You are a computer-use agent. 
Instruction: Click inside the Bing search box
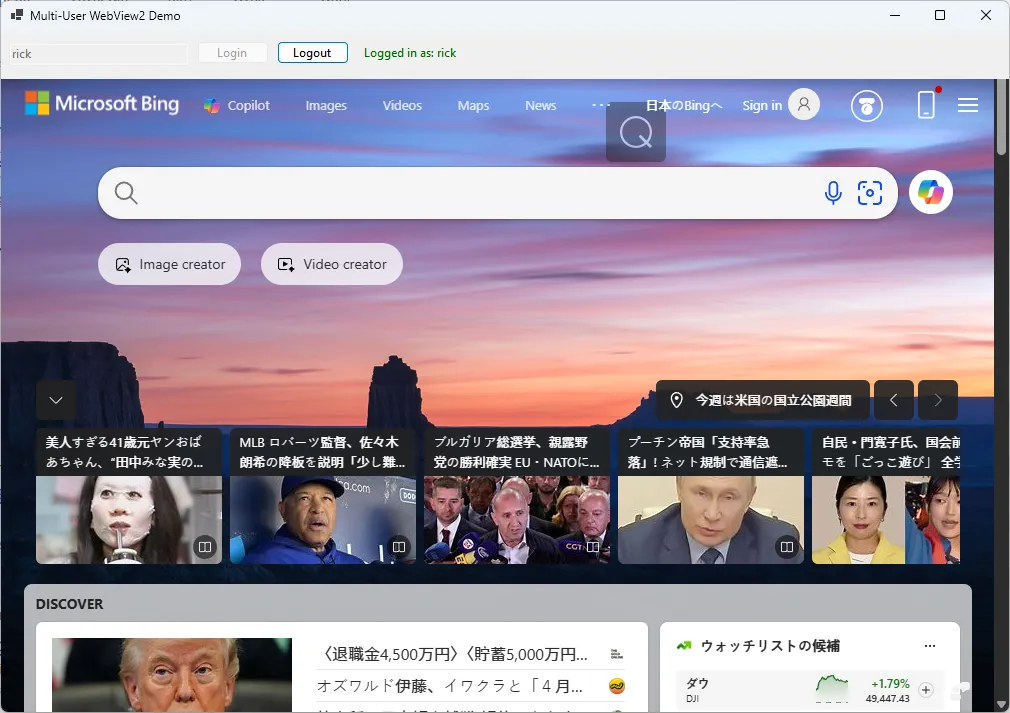(477, 193)
